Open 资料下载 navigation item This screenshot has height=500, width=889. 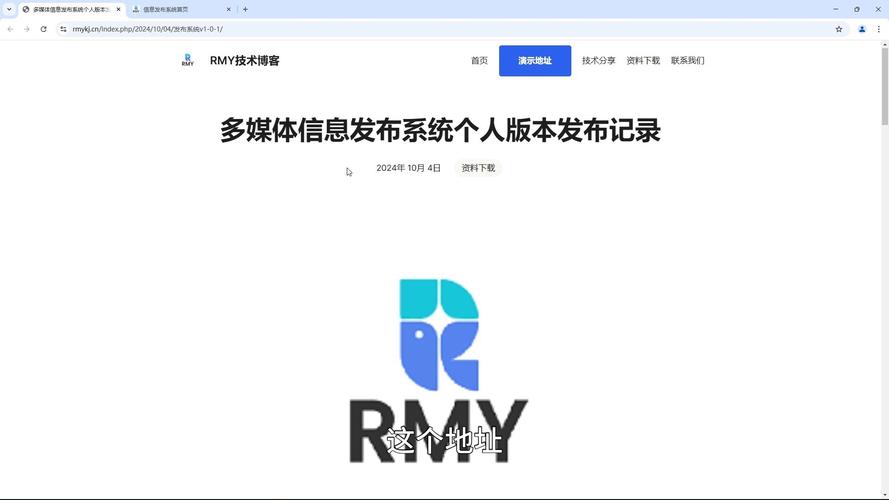click(x=643, y=61)
